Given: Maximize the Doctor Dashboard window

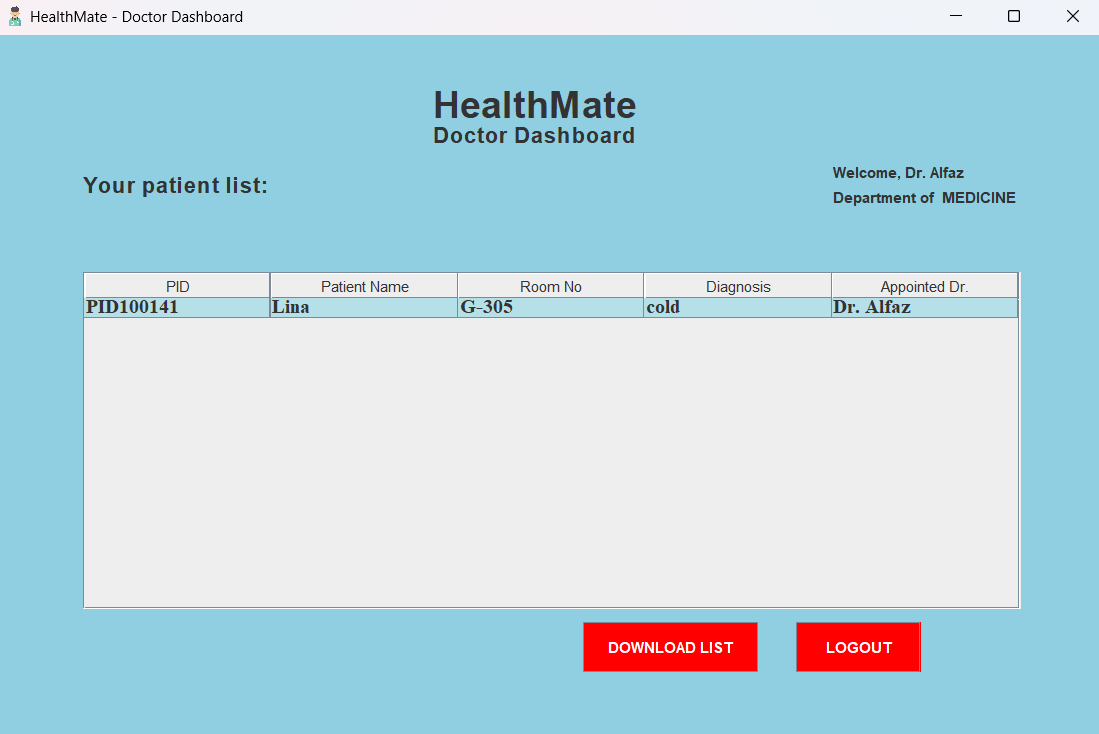Looking at the screenshot, I should pos(1014,16).
